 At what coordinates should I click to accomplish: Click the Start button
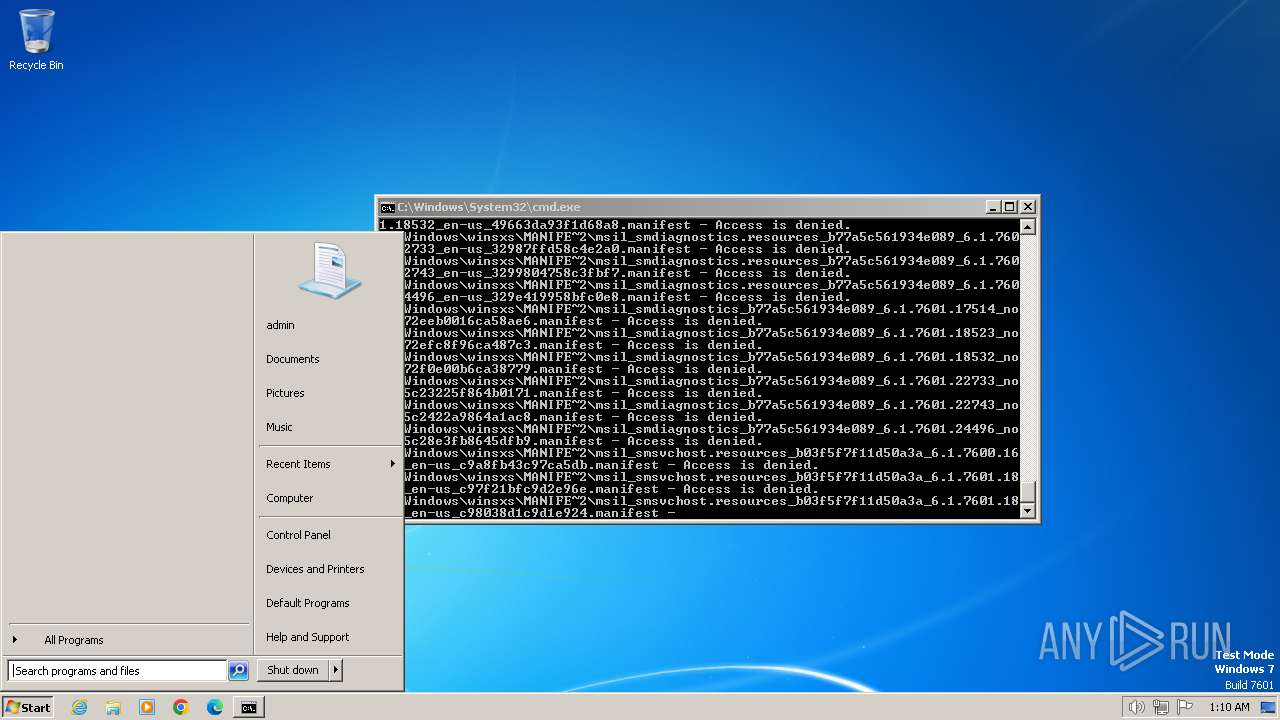[x=28, y=707]
